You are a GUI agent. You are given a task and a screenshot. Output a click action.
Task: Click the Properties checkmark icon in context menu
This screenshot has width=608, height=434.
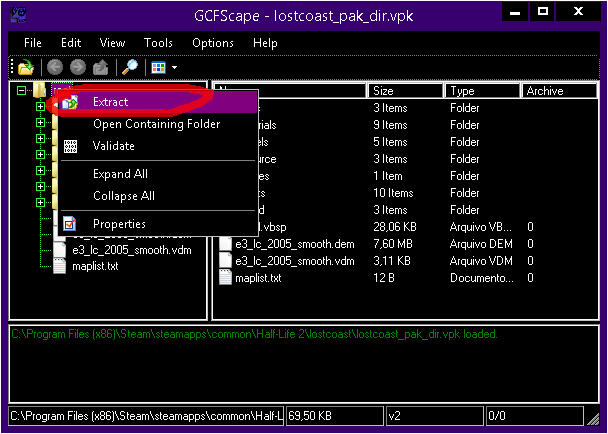70,224
